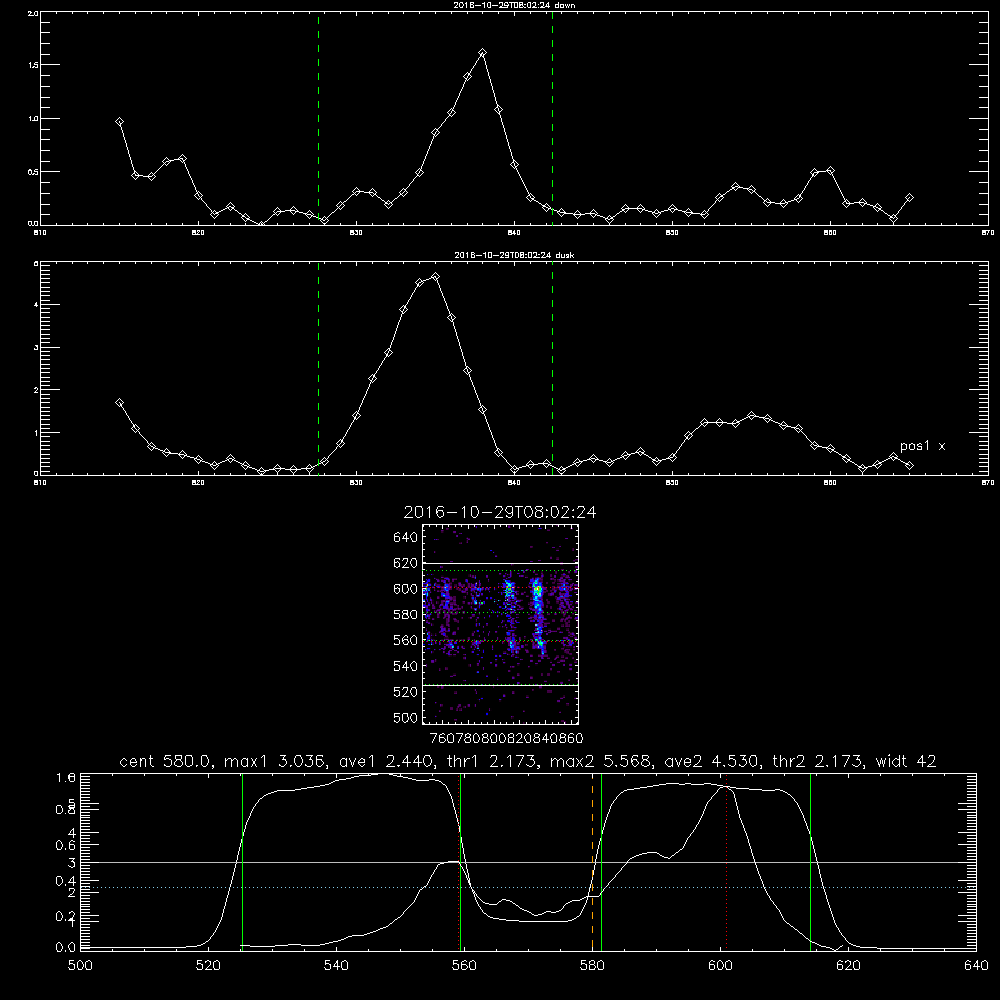Click the 'pos1 x' label
This screenshot has height=1000, width=1000.
[x=922, y=446]
